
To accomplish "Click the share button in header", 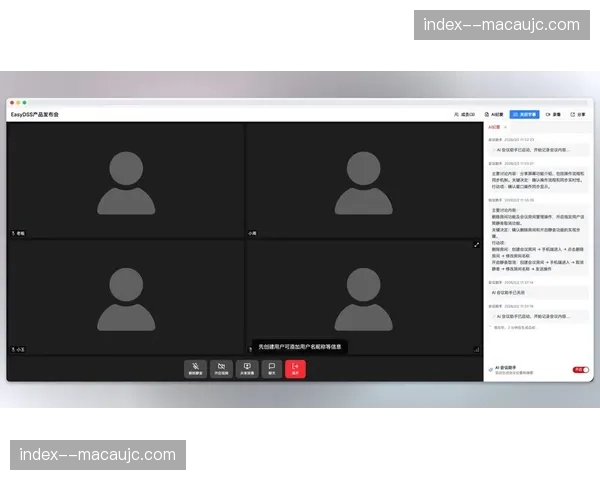I will [579, 115].
